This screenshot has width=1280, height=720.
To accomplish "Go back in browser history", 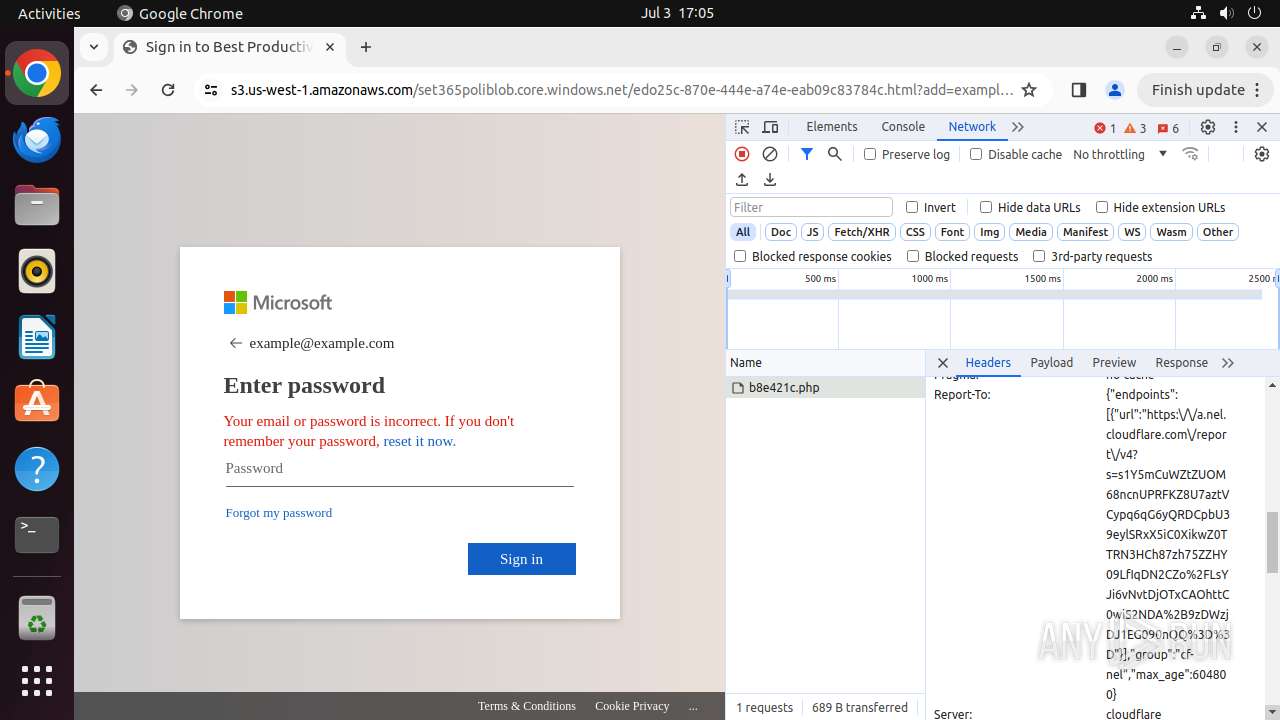I will (96, 90).
